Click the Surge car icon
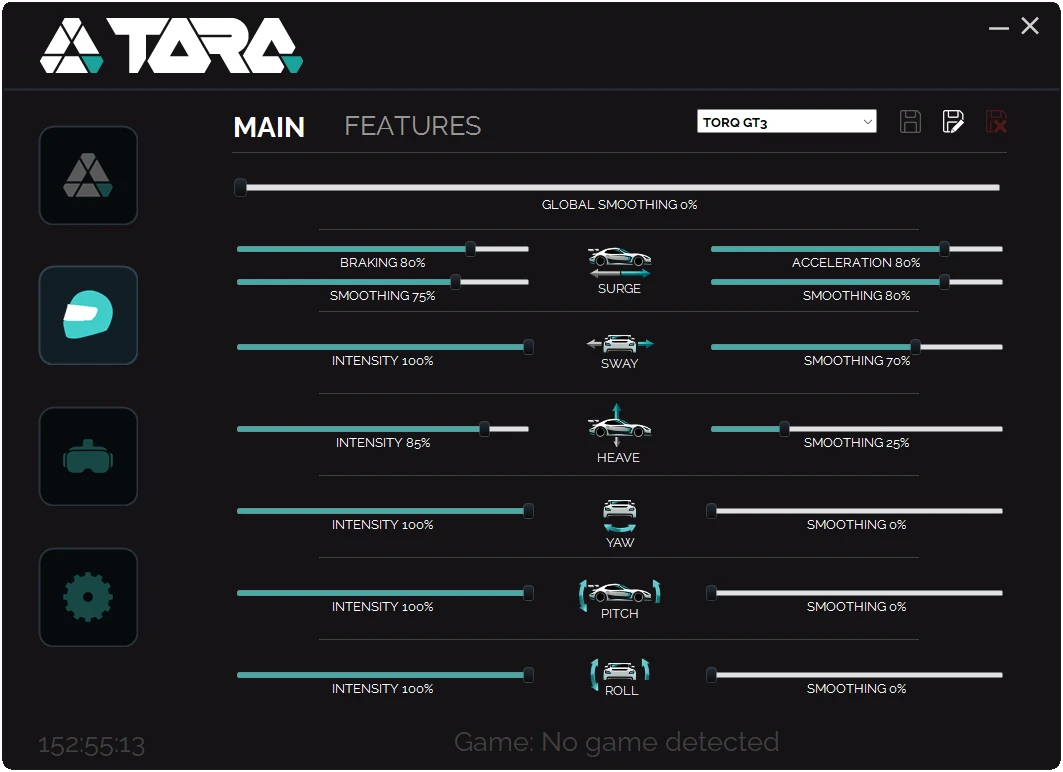This screenshot has height=772, width=1063. [x=619, y=262]
